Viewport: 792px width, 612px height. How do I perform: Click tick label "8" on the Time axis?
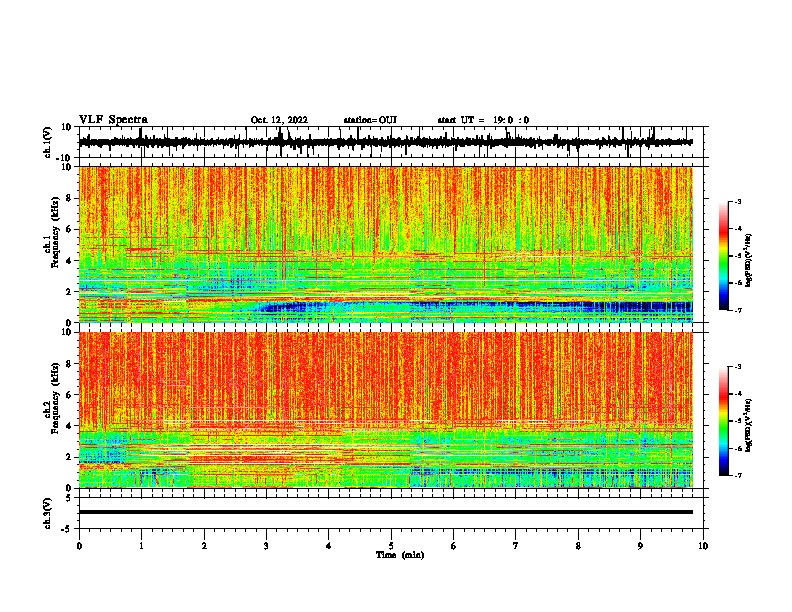pyautogui.click(x=578, y=546)
